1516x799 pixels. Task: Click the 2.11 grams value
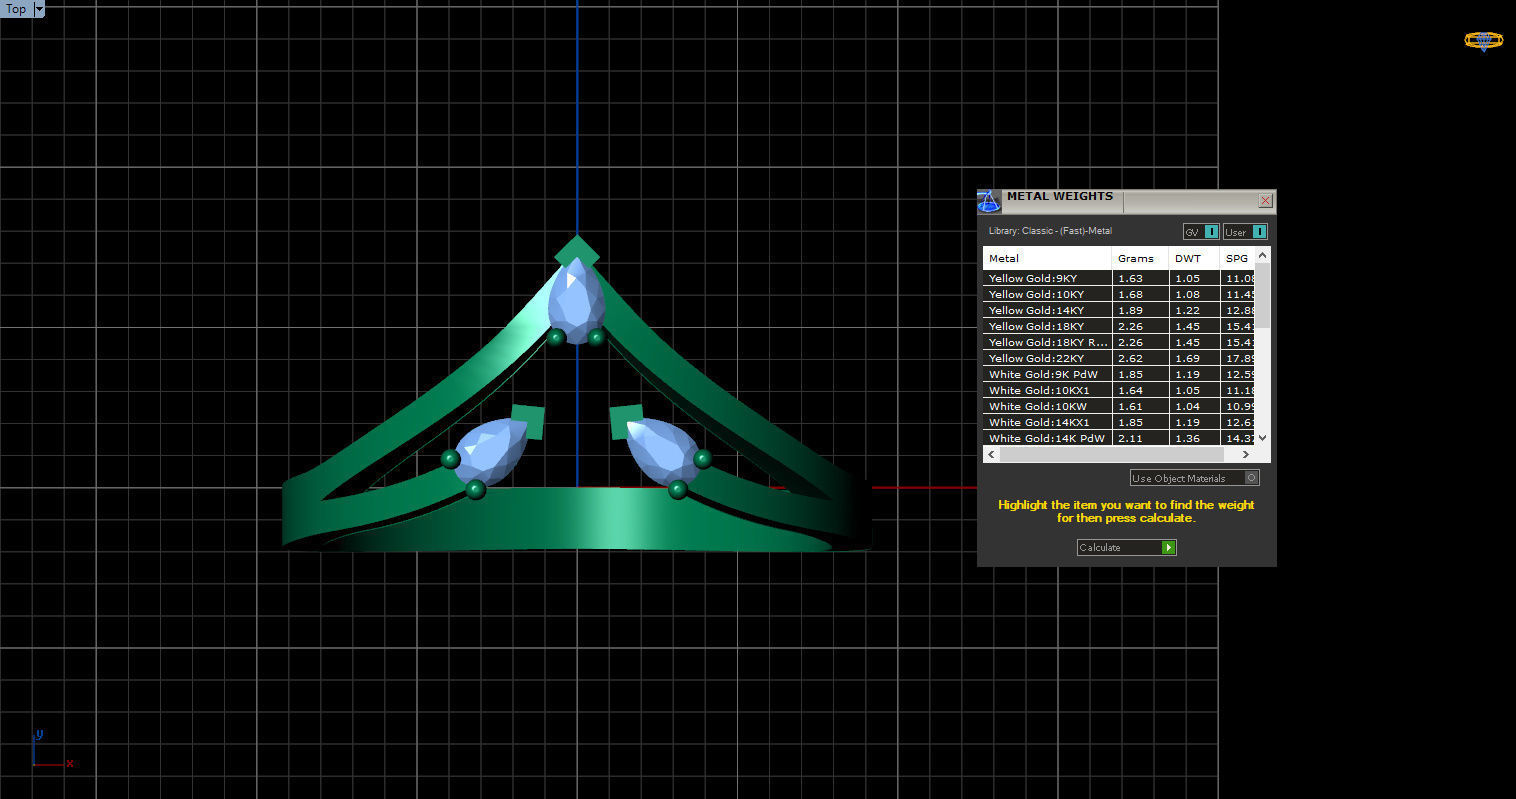point(1130,438)
